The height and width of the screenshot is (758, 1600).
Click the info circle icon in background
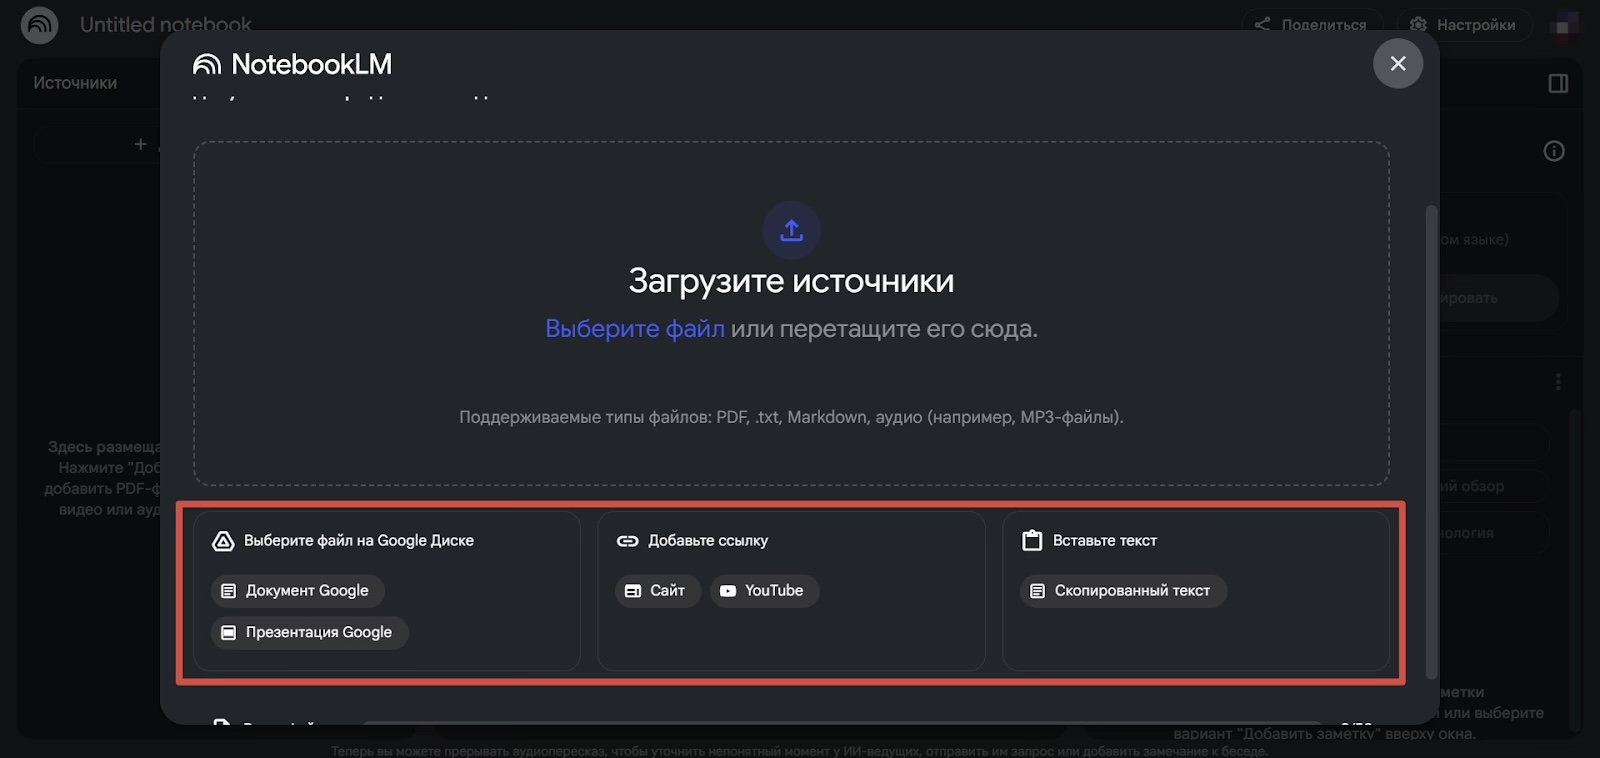[x=1554, y=151]
